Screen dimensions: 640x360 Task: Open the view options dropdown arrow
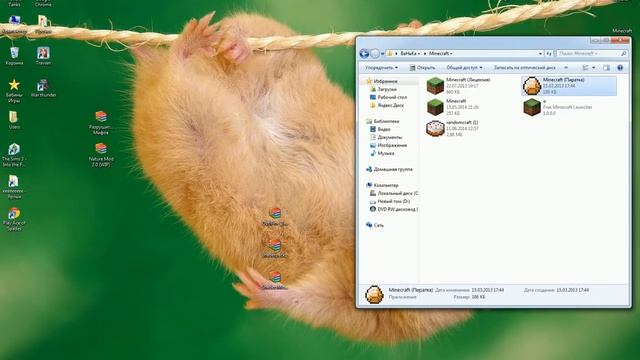pyautogui.click(x=593, y=68)
